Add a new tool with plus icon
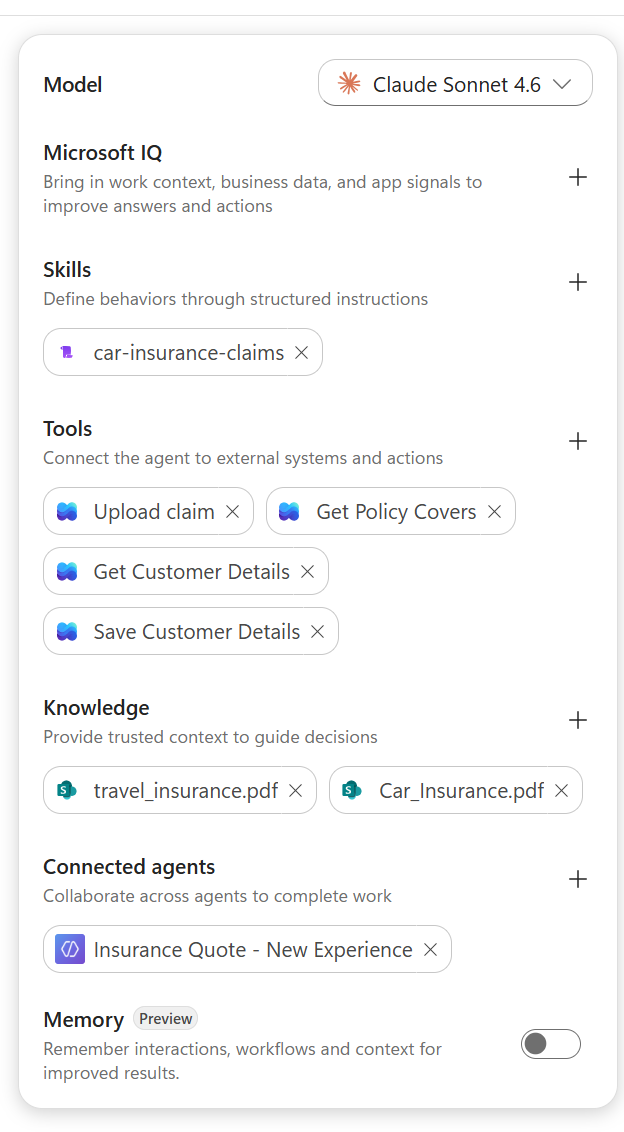624x1132 pixels. pos(578,441)
